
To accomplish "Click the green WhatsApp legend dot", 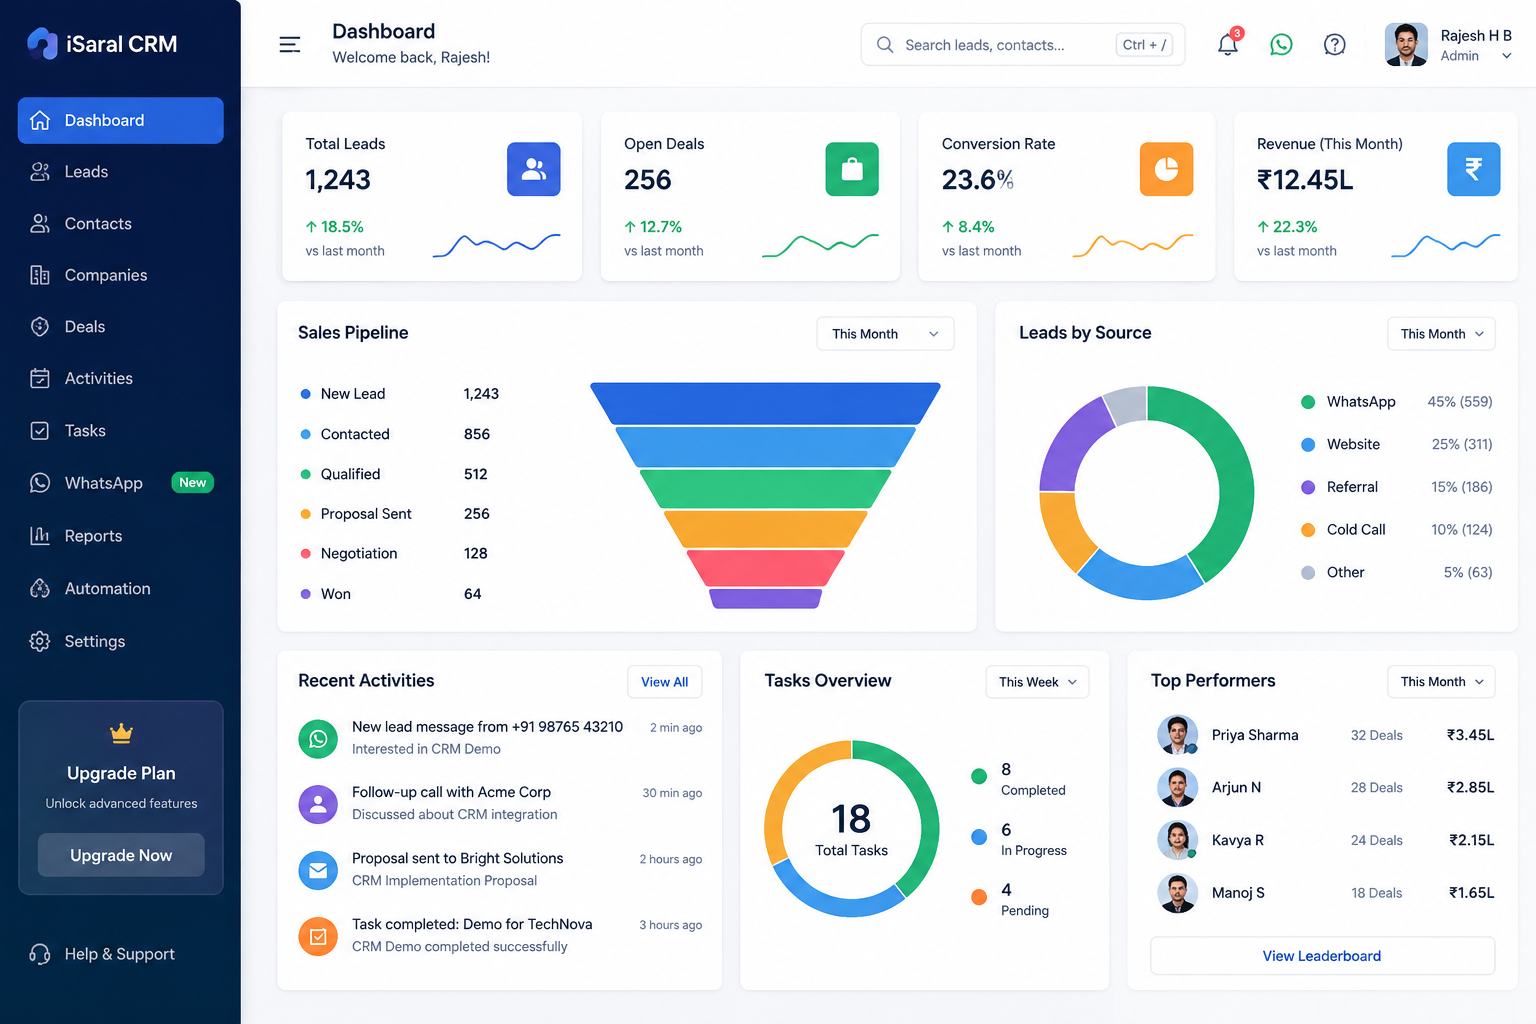I will [x=1308, y=402].
